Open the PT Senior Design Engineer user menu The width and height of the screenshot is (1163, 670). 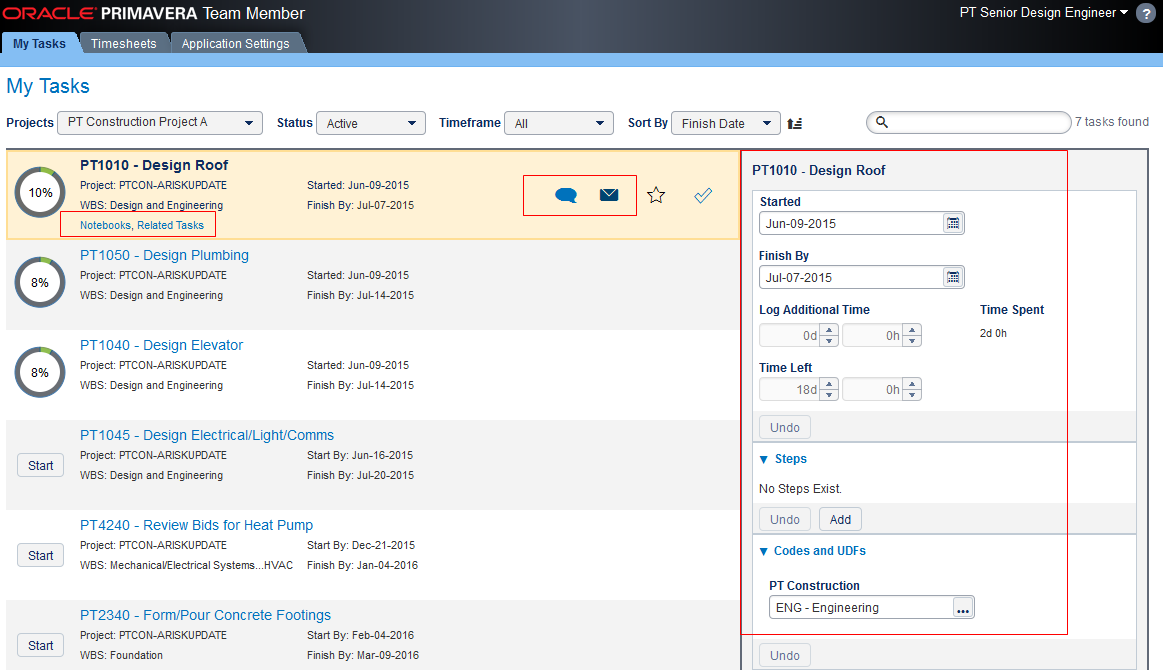tap(1044, 13)
